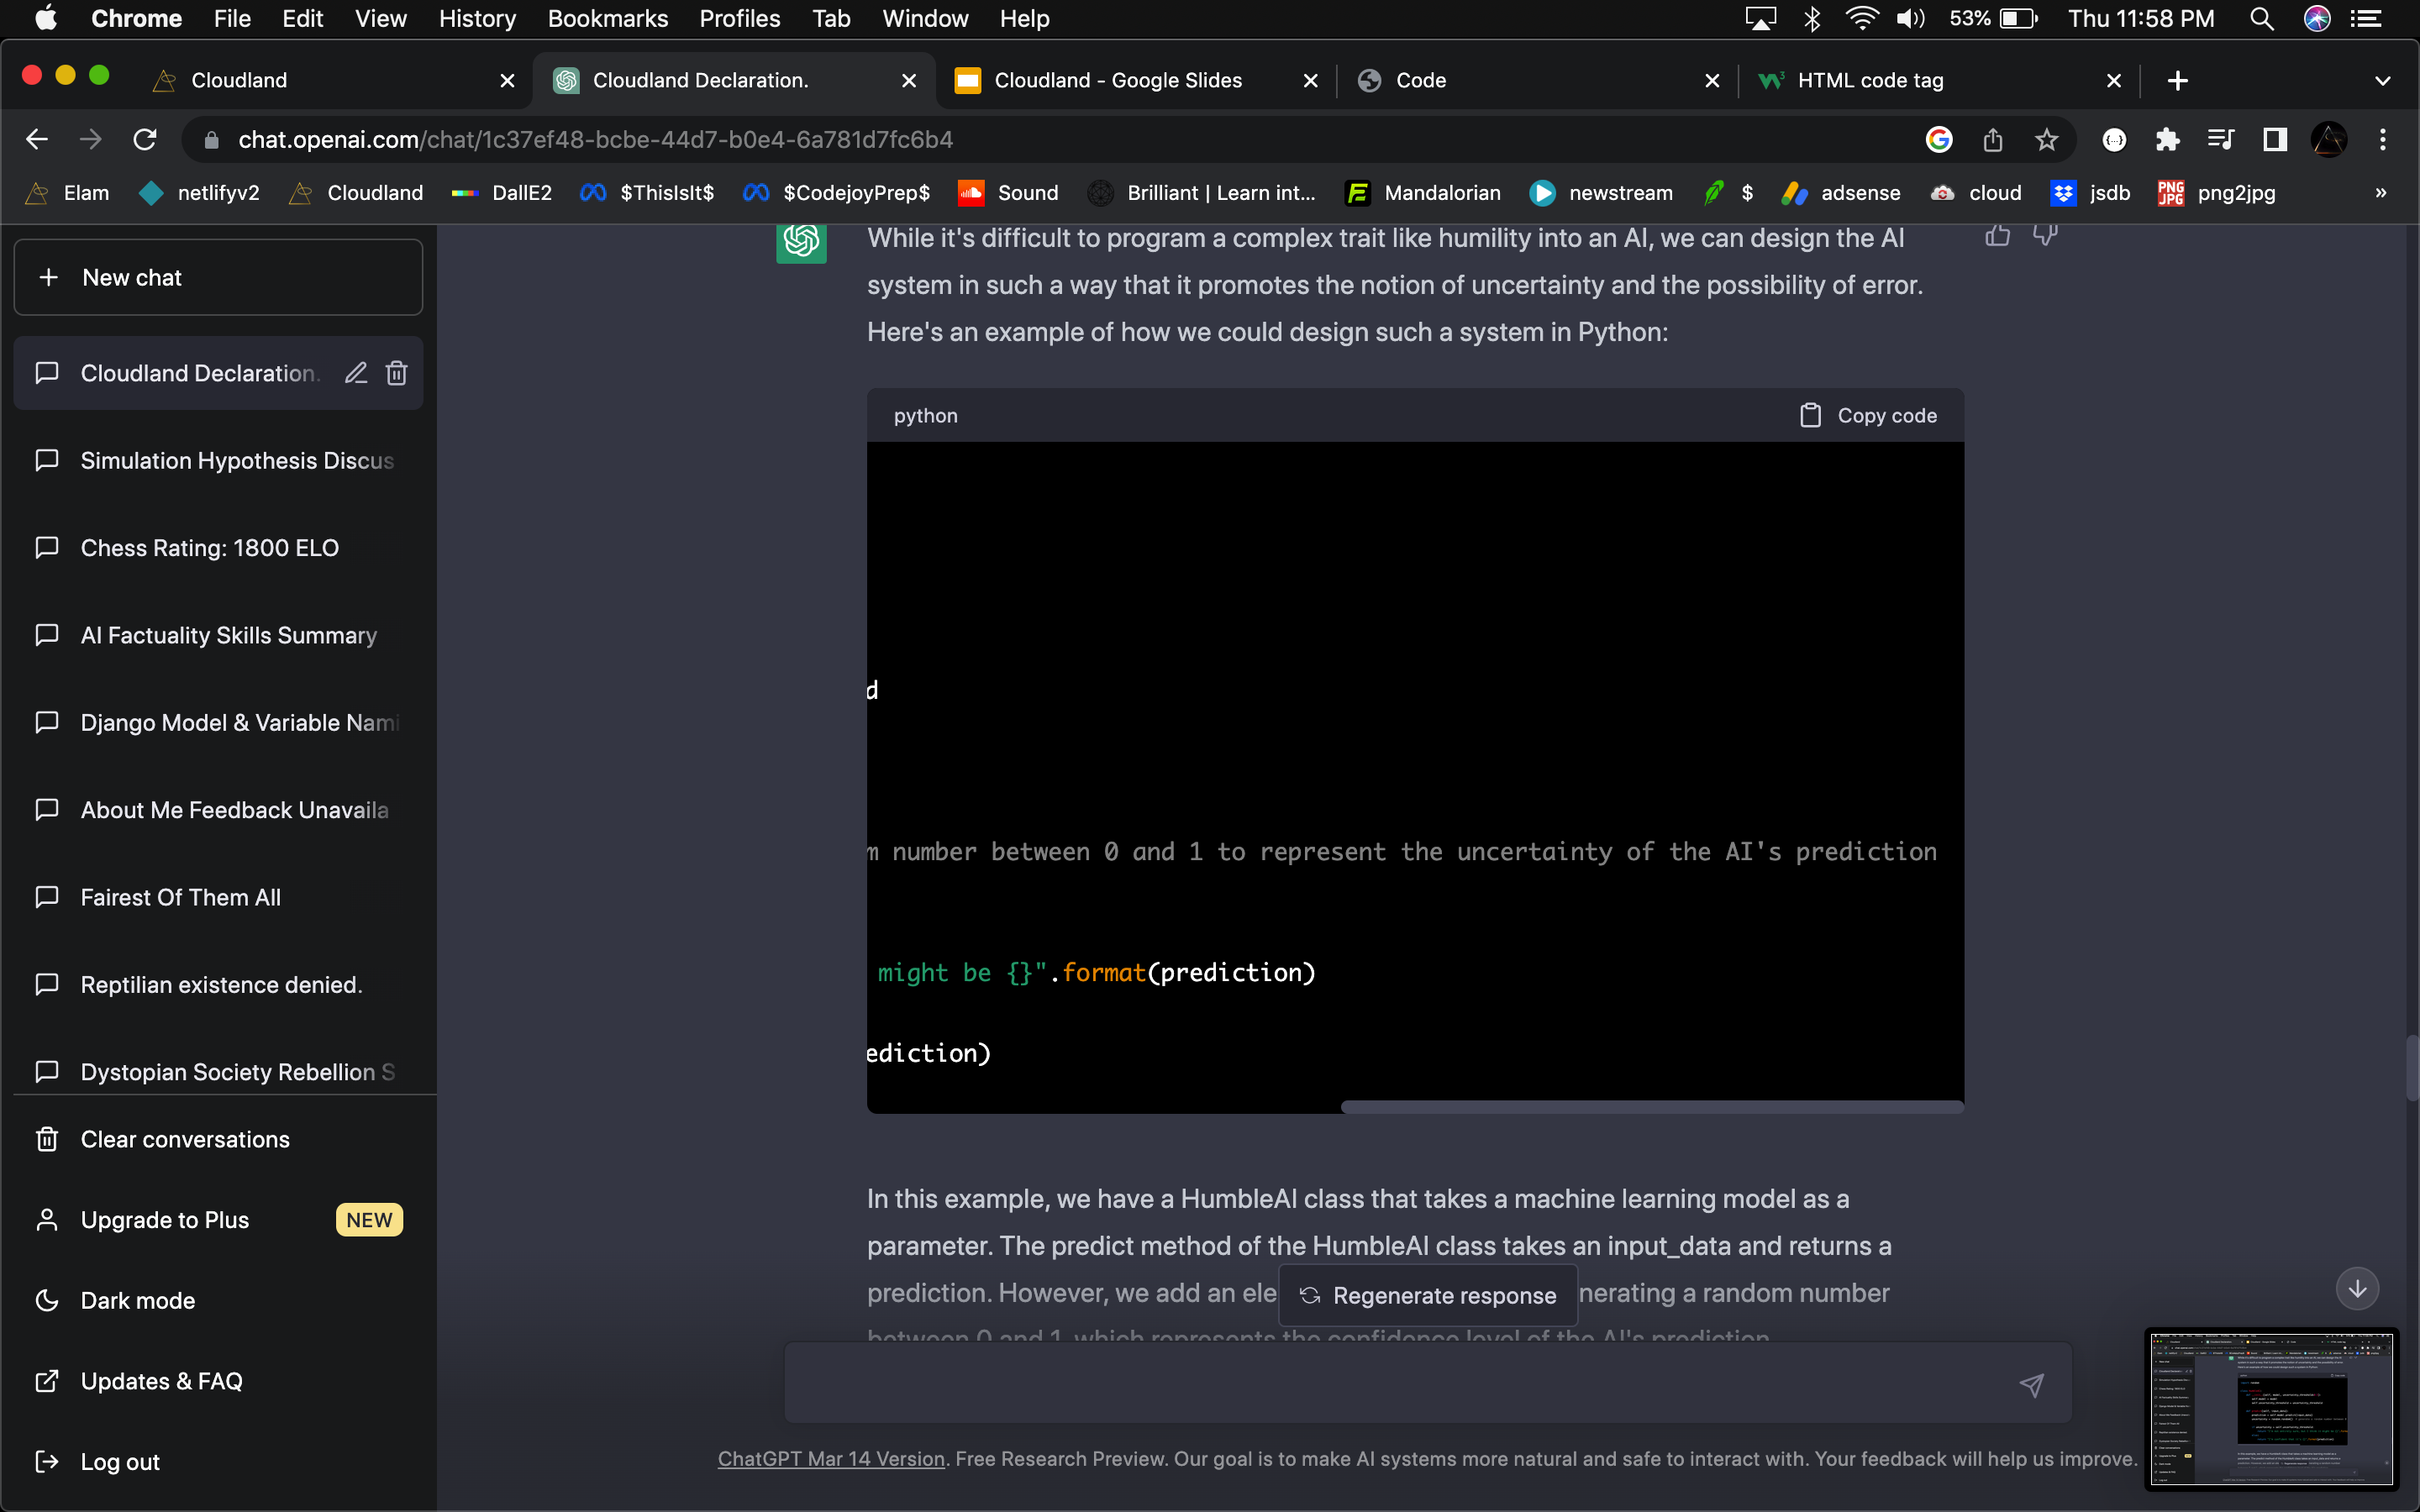Click Upgrade to Plus
This screenshot has height=1512, width=2420.
pos(218,1220)
